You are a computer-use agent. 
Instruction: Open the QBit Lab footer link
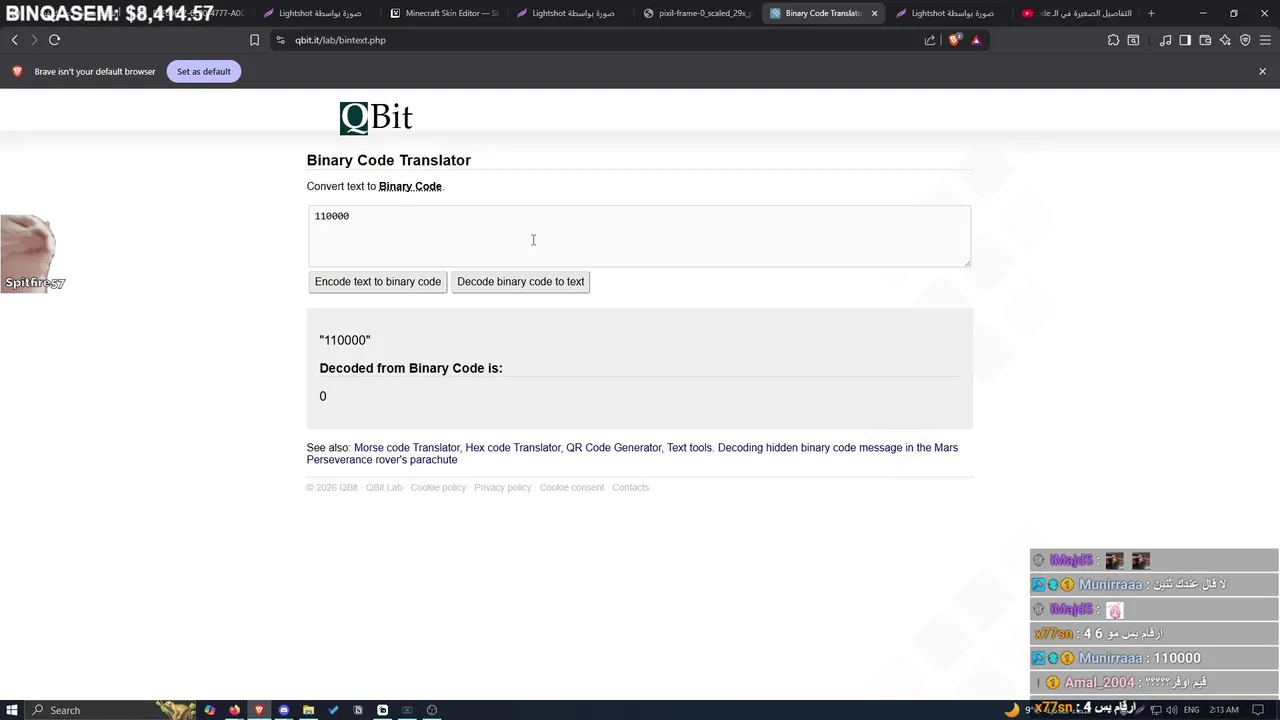tap(384, 488)
